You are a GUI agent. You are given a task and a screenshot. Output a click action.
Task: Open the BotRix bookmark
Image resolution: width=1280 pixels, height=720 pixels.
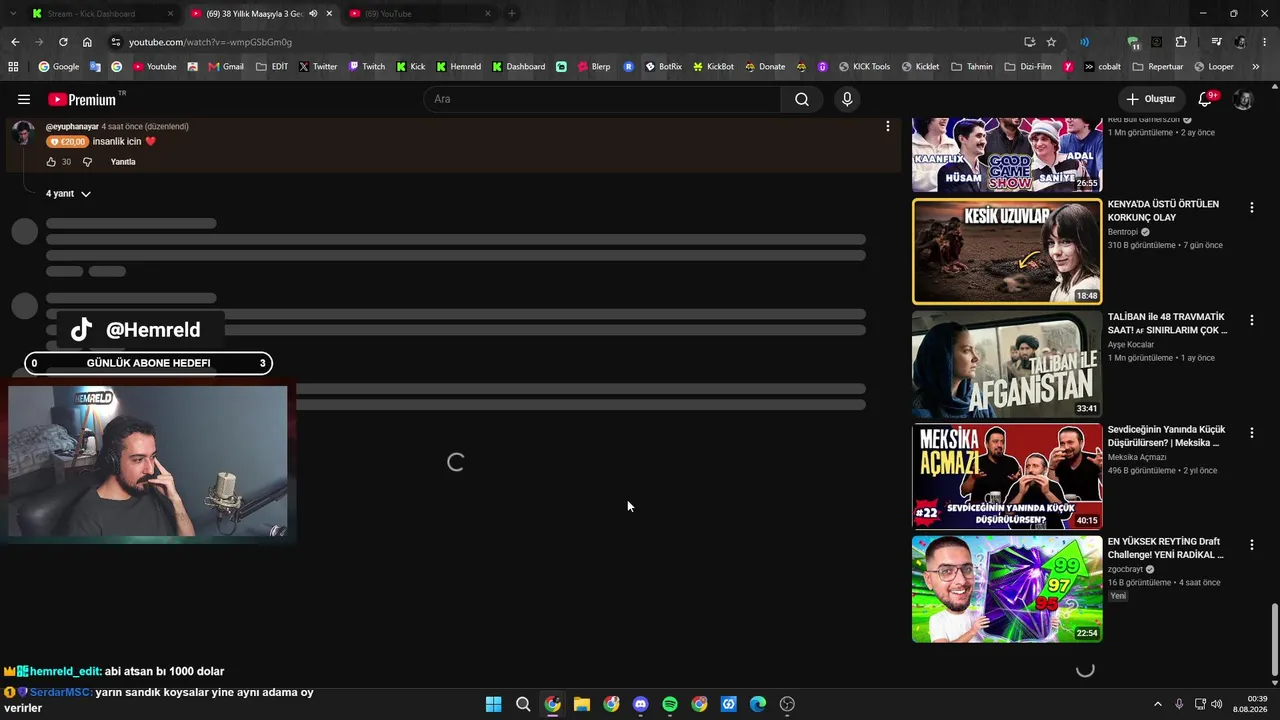coord(663,67)
